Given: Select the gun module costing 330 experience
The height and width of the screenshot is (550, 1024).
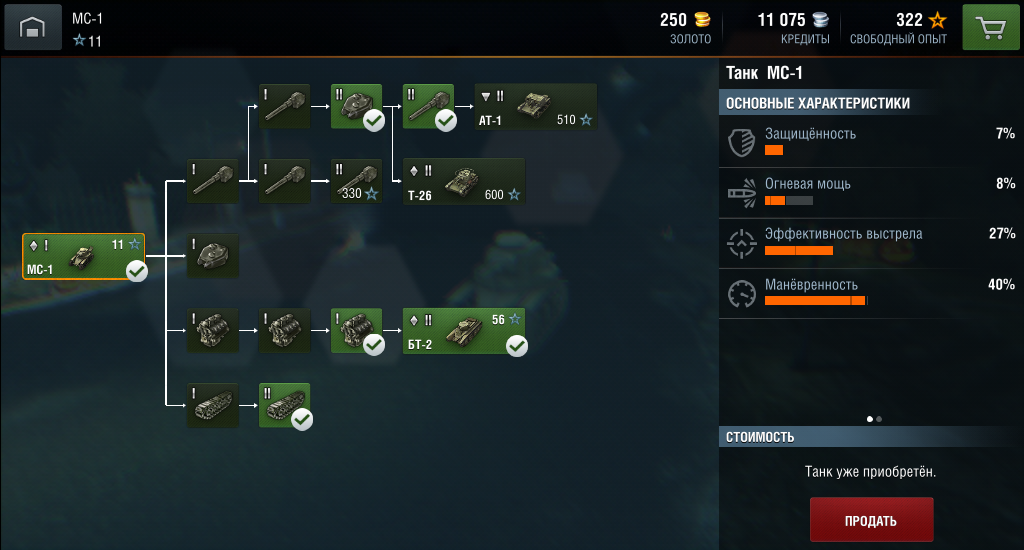Looking at the screenshot, I should (x=357, y=181).
